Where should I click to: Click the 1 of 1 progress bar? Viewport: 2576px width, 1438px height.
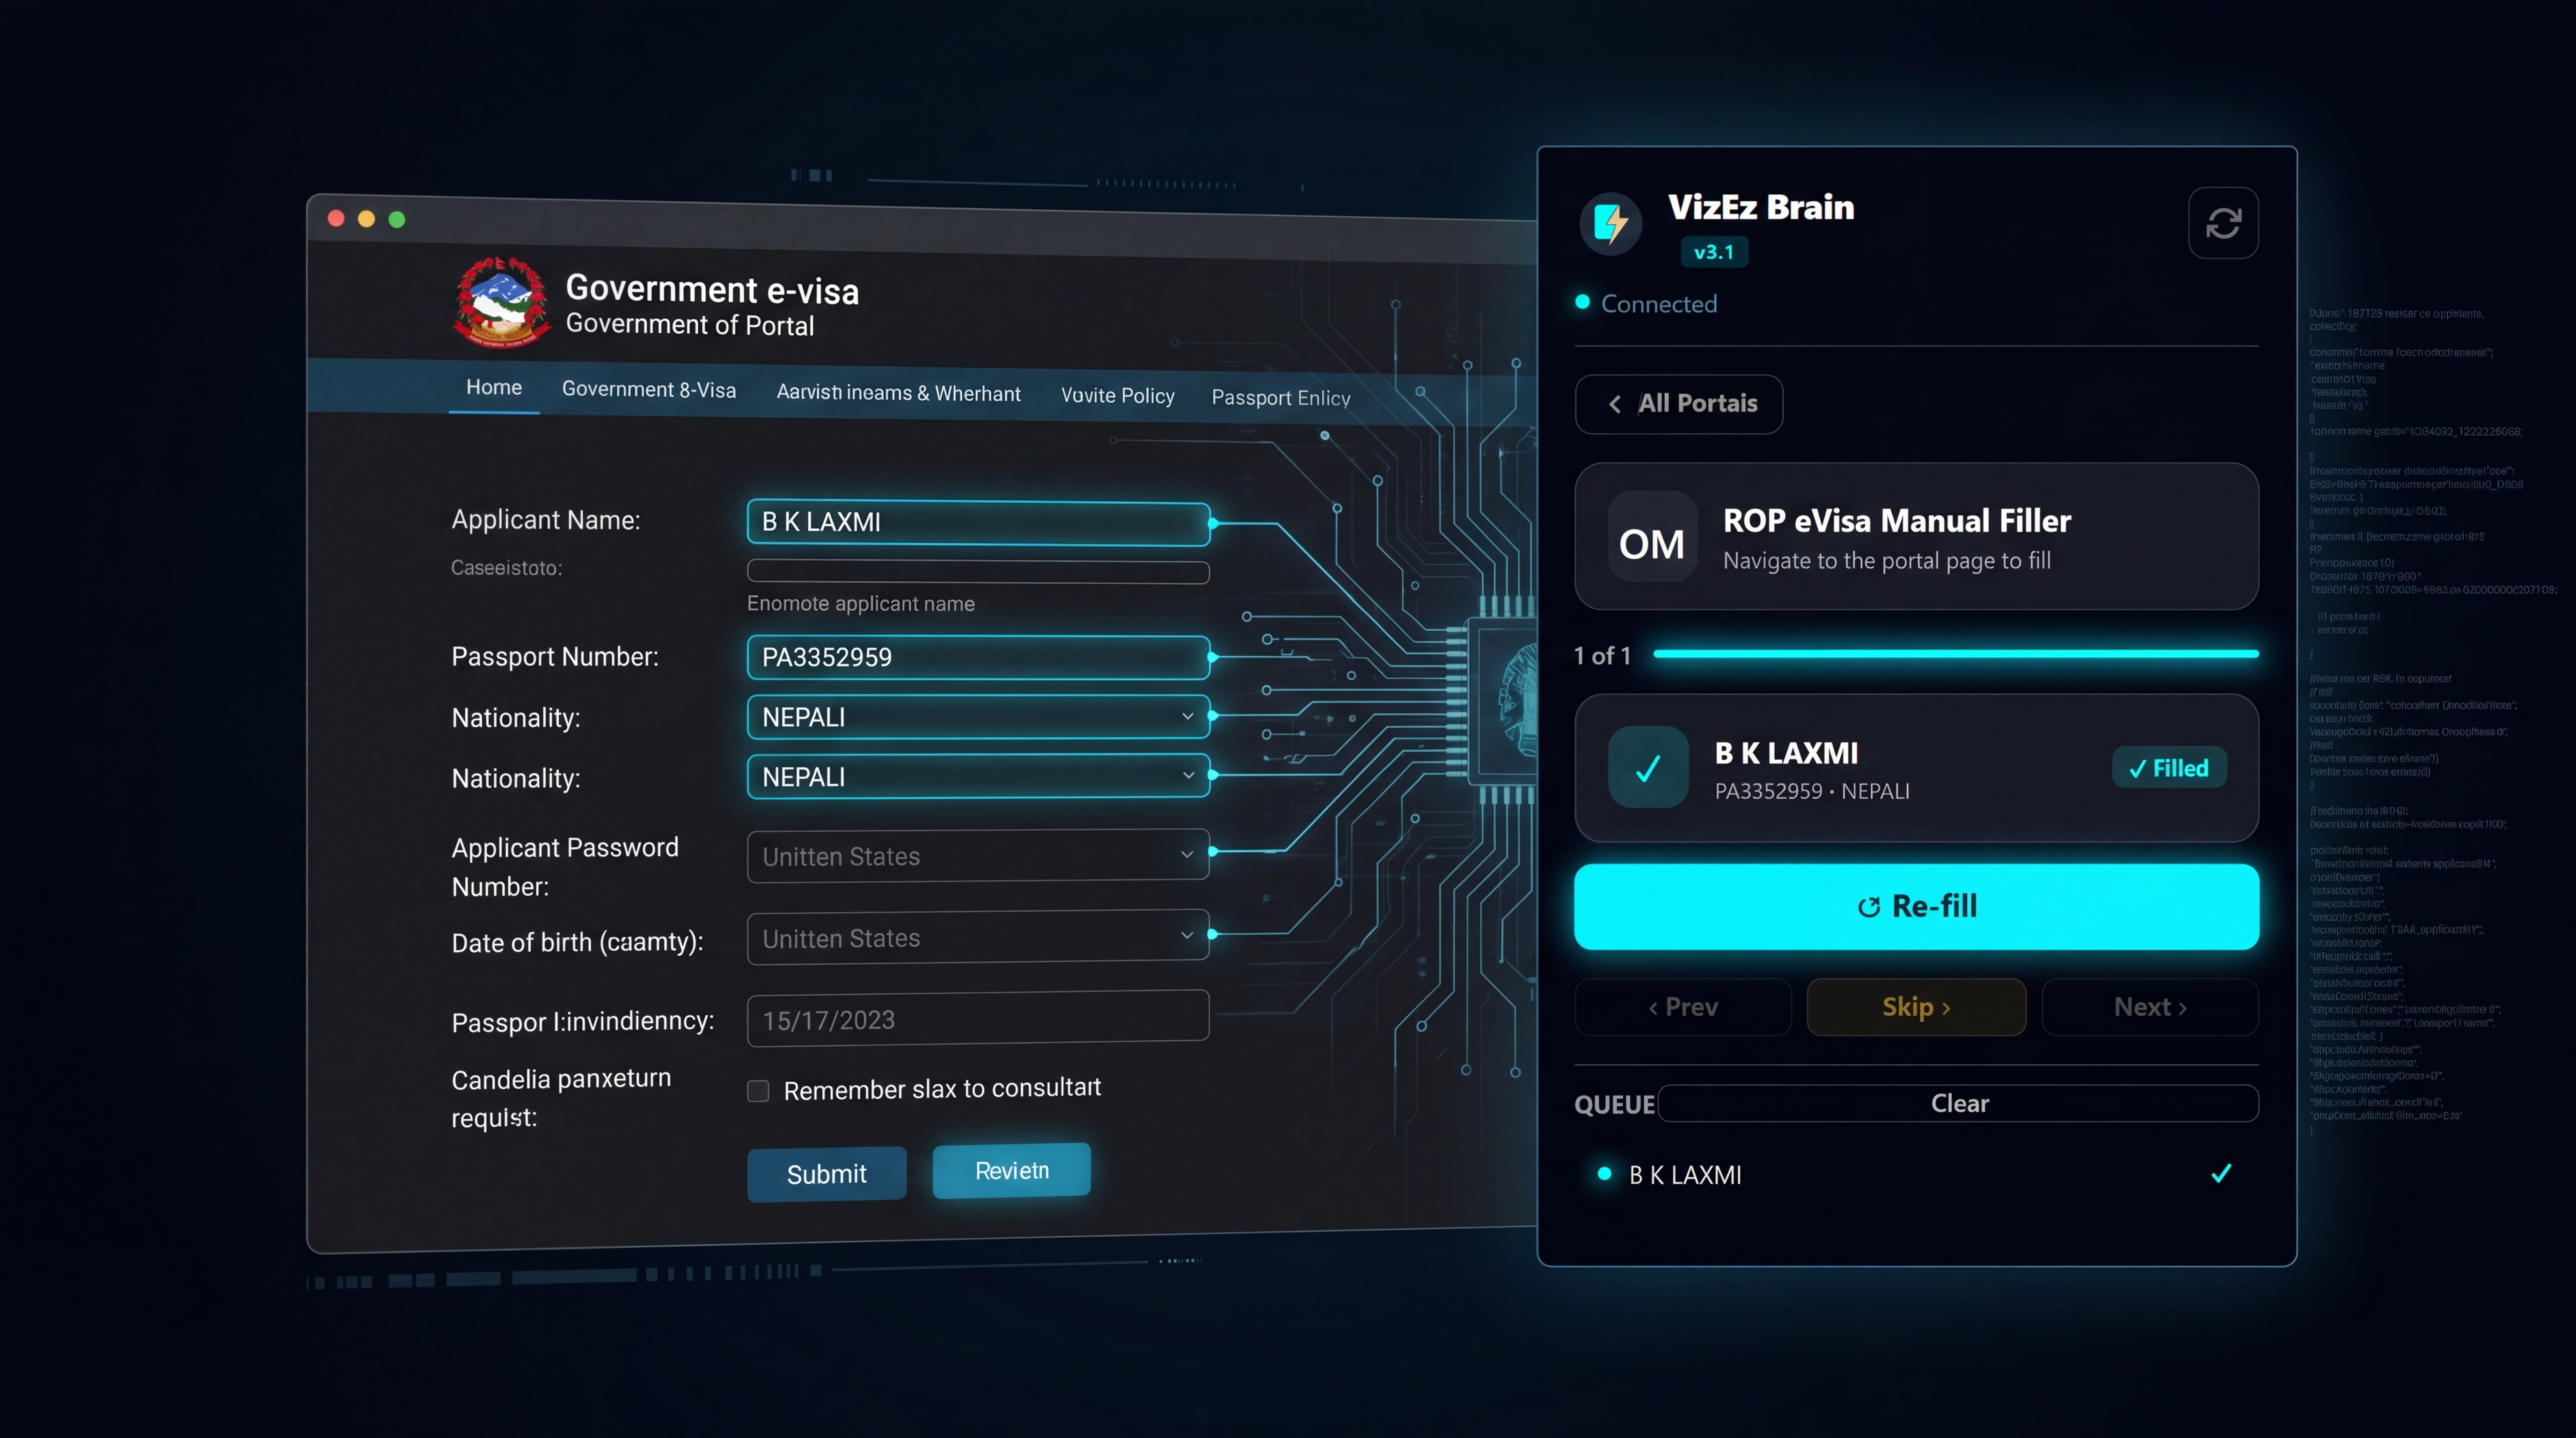[x=1956, y=654]
